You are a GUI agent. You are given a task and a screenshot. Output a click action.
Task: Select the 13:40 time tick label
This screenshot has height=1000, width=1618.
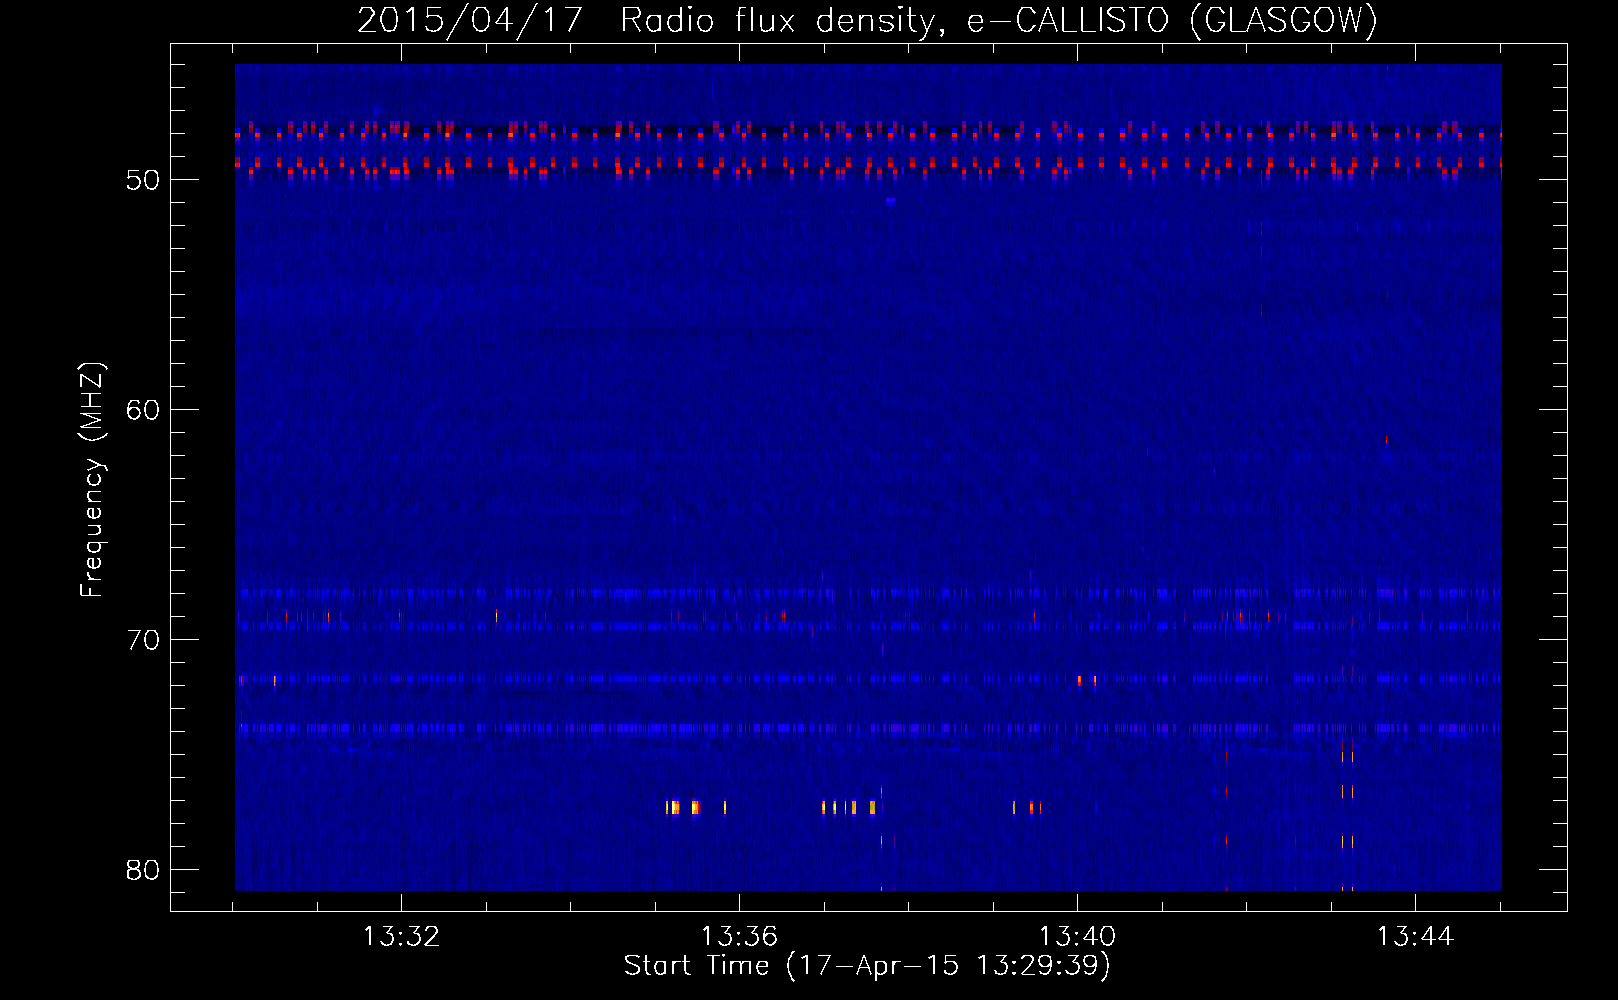1077,937
